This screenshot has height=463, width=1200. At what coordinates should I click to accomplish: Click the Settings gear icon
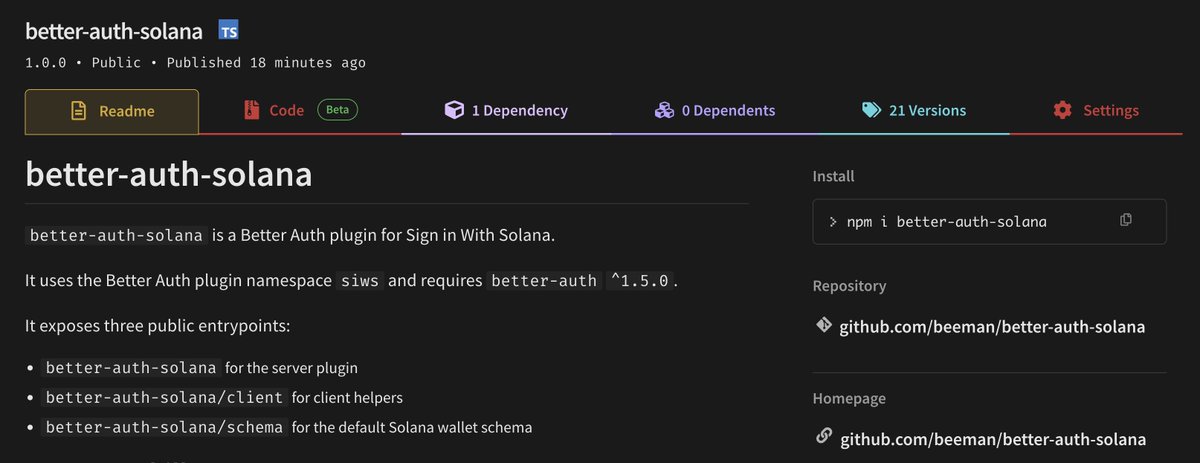point(1063,110)
